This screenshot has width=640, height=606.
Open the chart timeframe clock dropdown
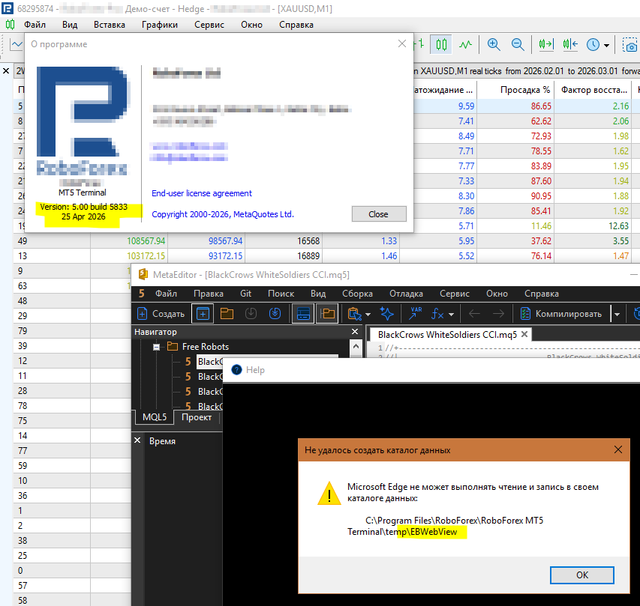[598, 45]
